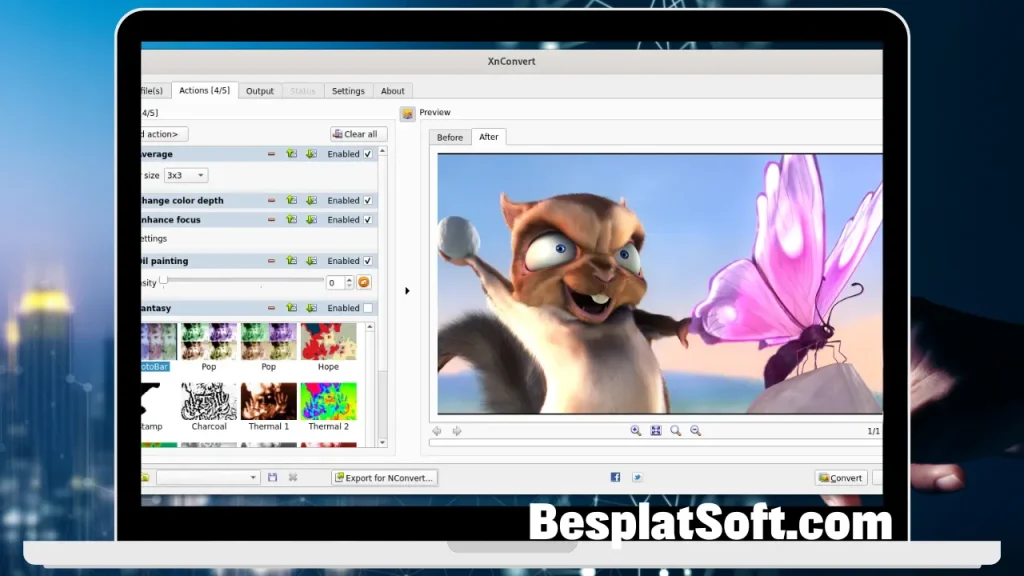The image size is (1024, 576).
Task: Uncheck Enabled for Oil painting
Action: (x=366, y=261)
